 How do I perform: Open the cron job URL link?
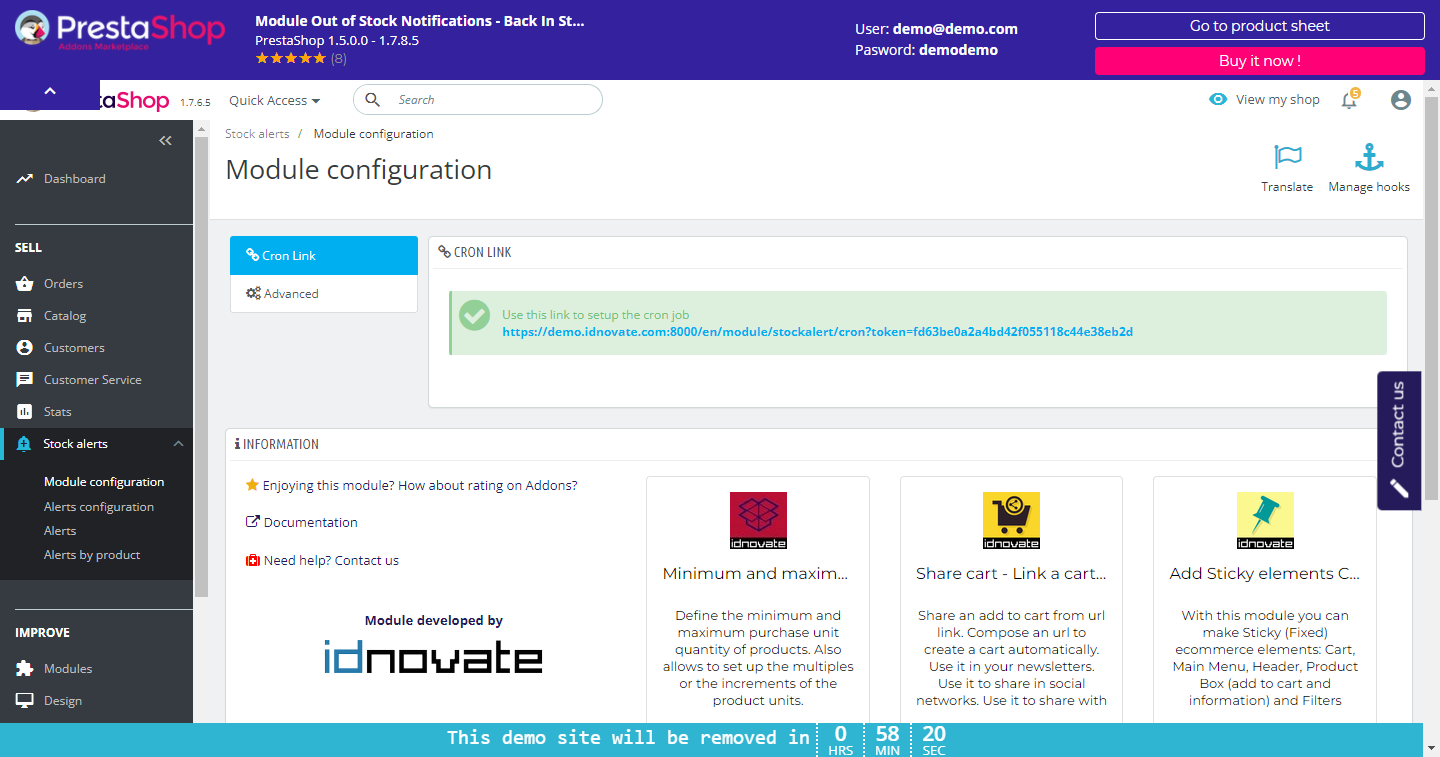coord(817,332)
